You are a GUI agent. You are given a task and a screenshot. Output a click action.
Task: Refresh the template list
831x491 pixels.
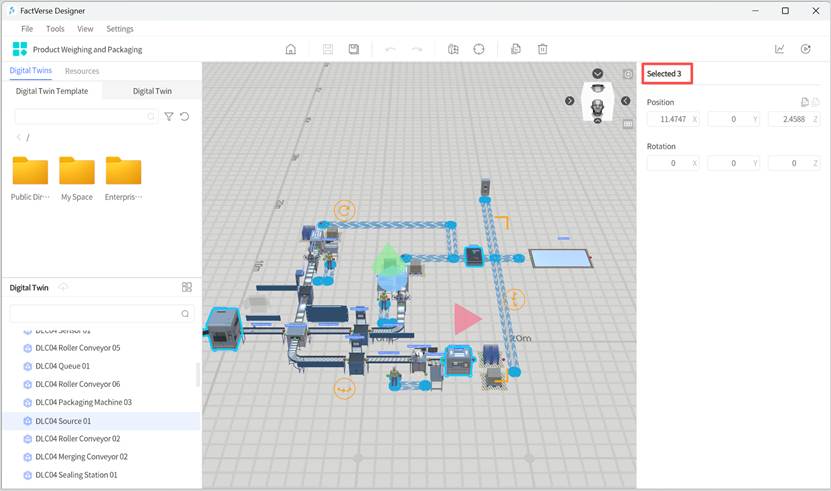click(x=184, y=117)
